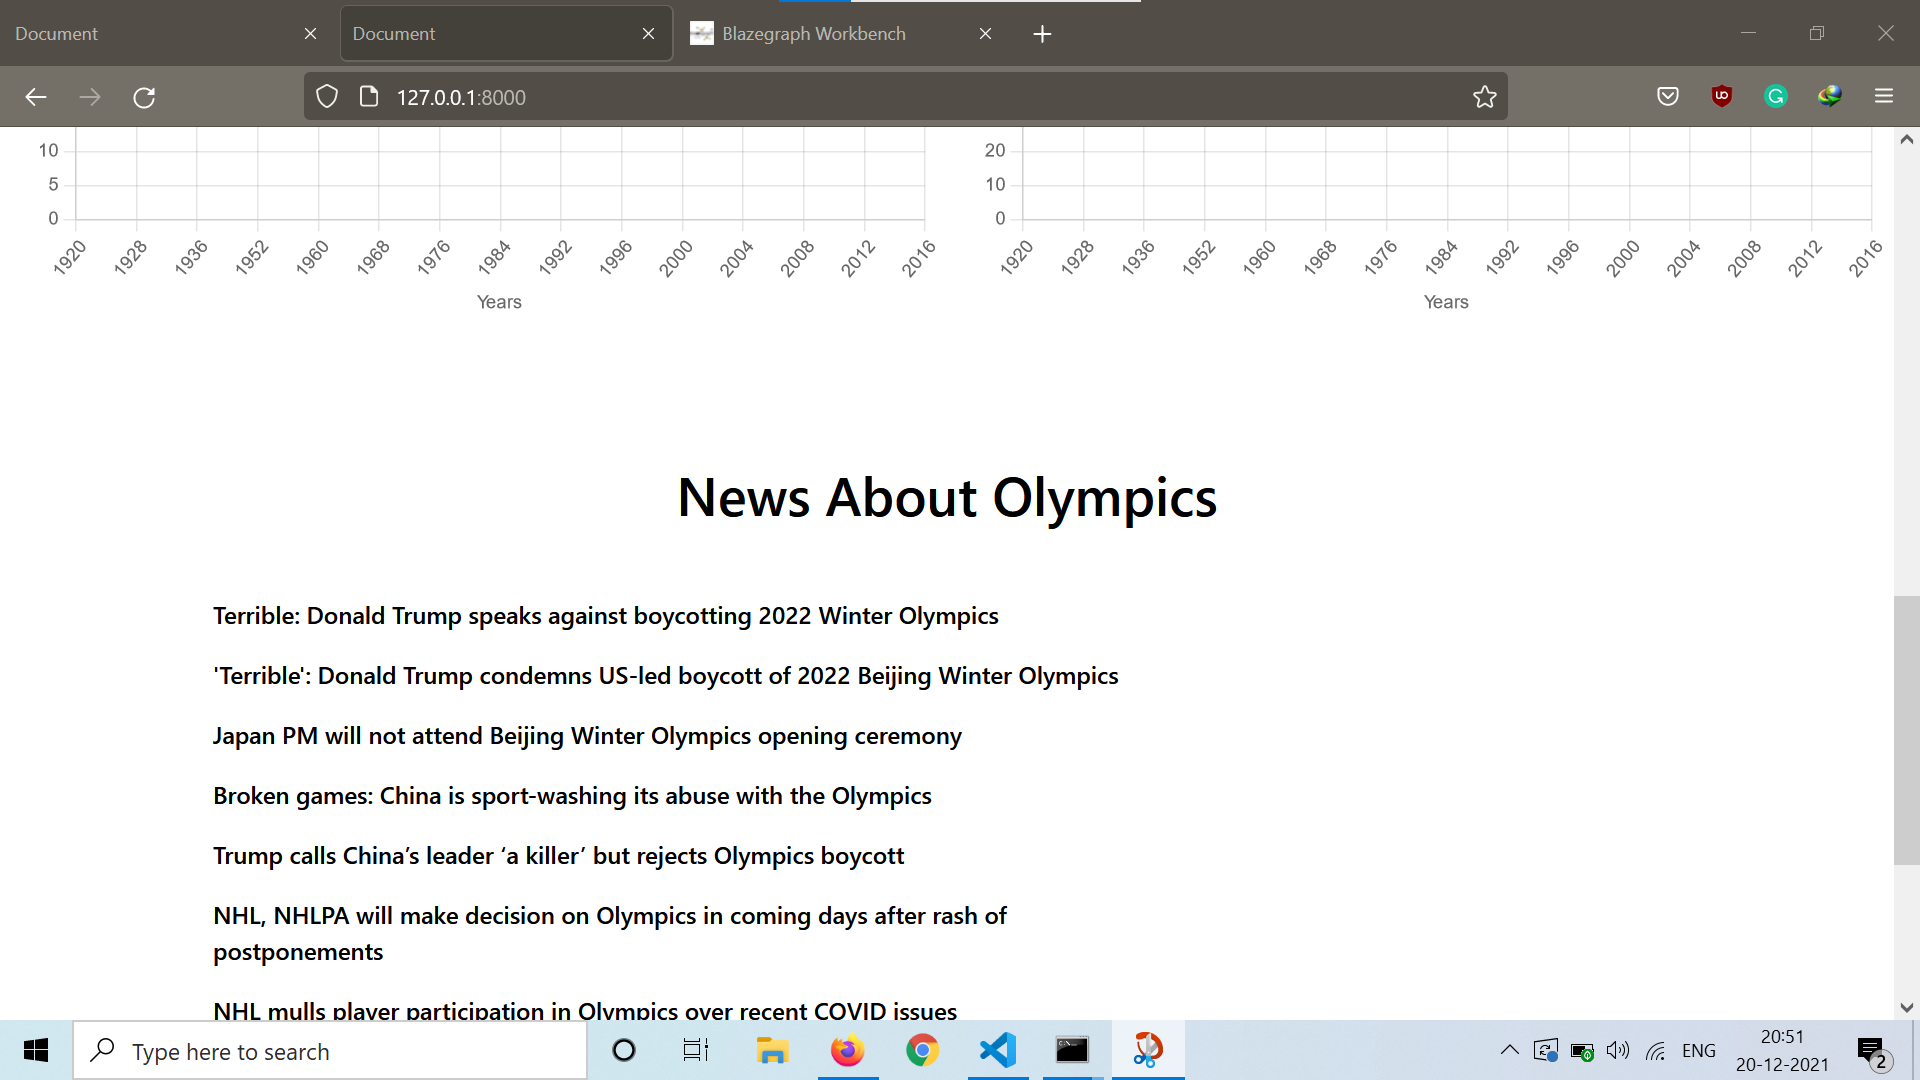Click the page info icon in address bar

(x=369, y=97)
